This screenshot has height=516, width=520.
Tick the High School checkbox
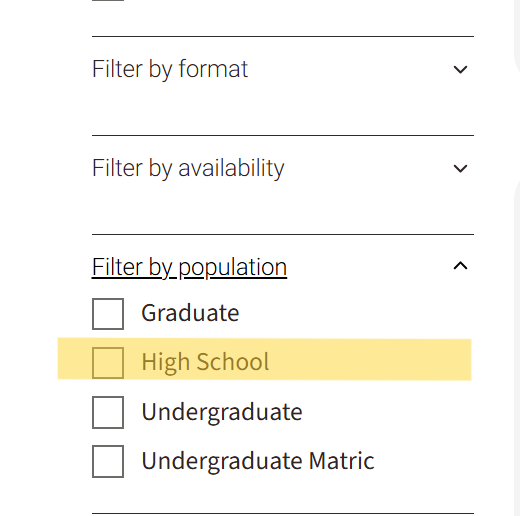[108, 363]
